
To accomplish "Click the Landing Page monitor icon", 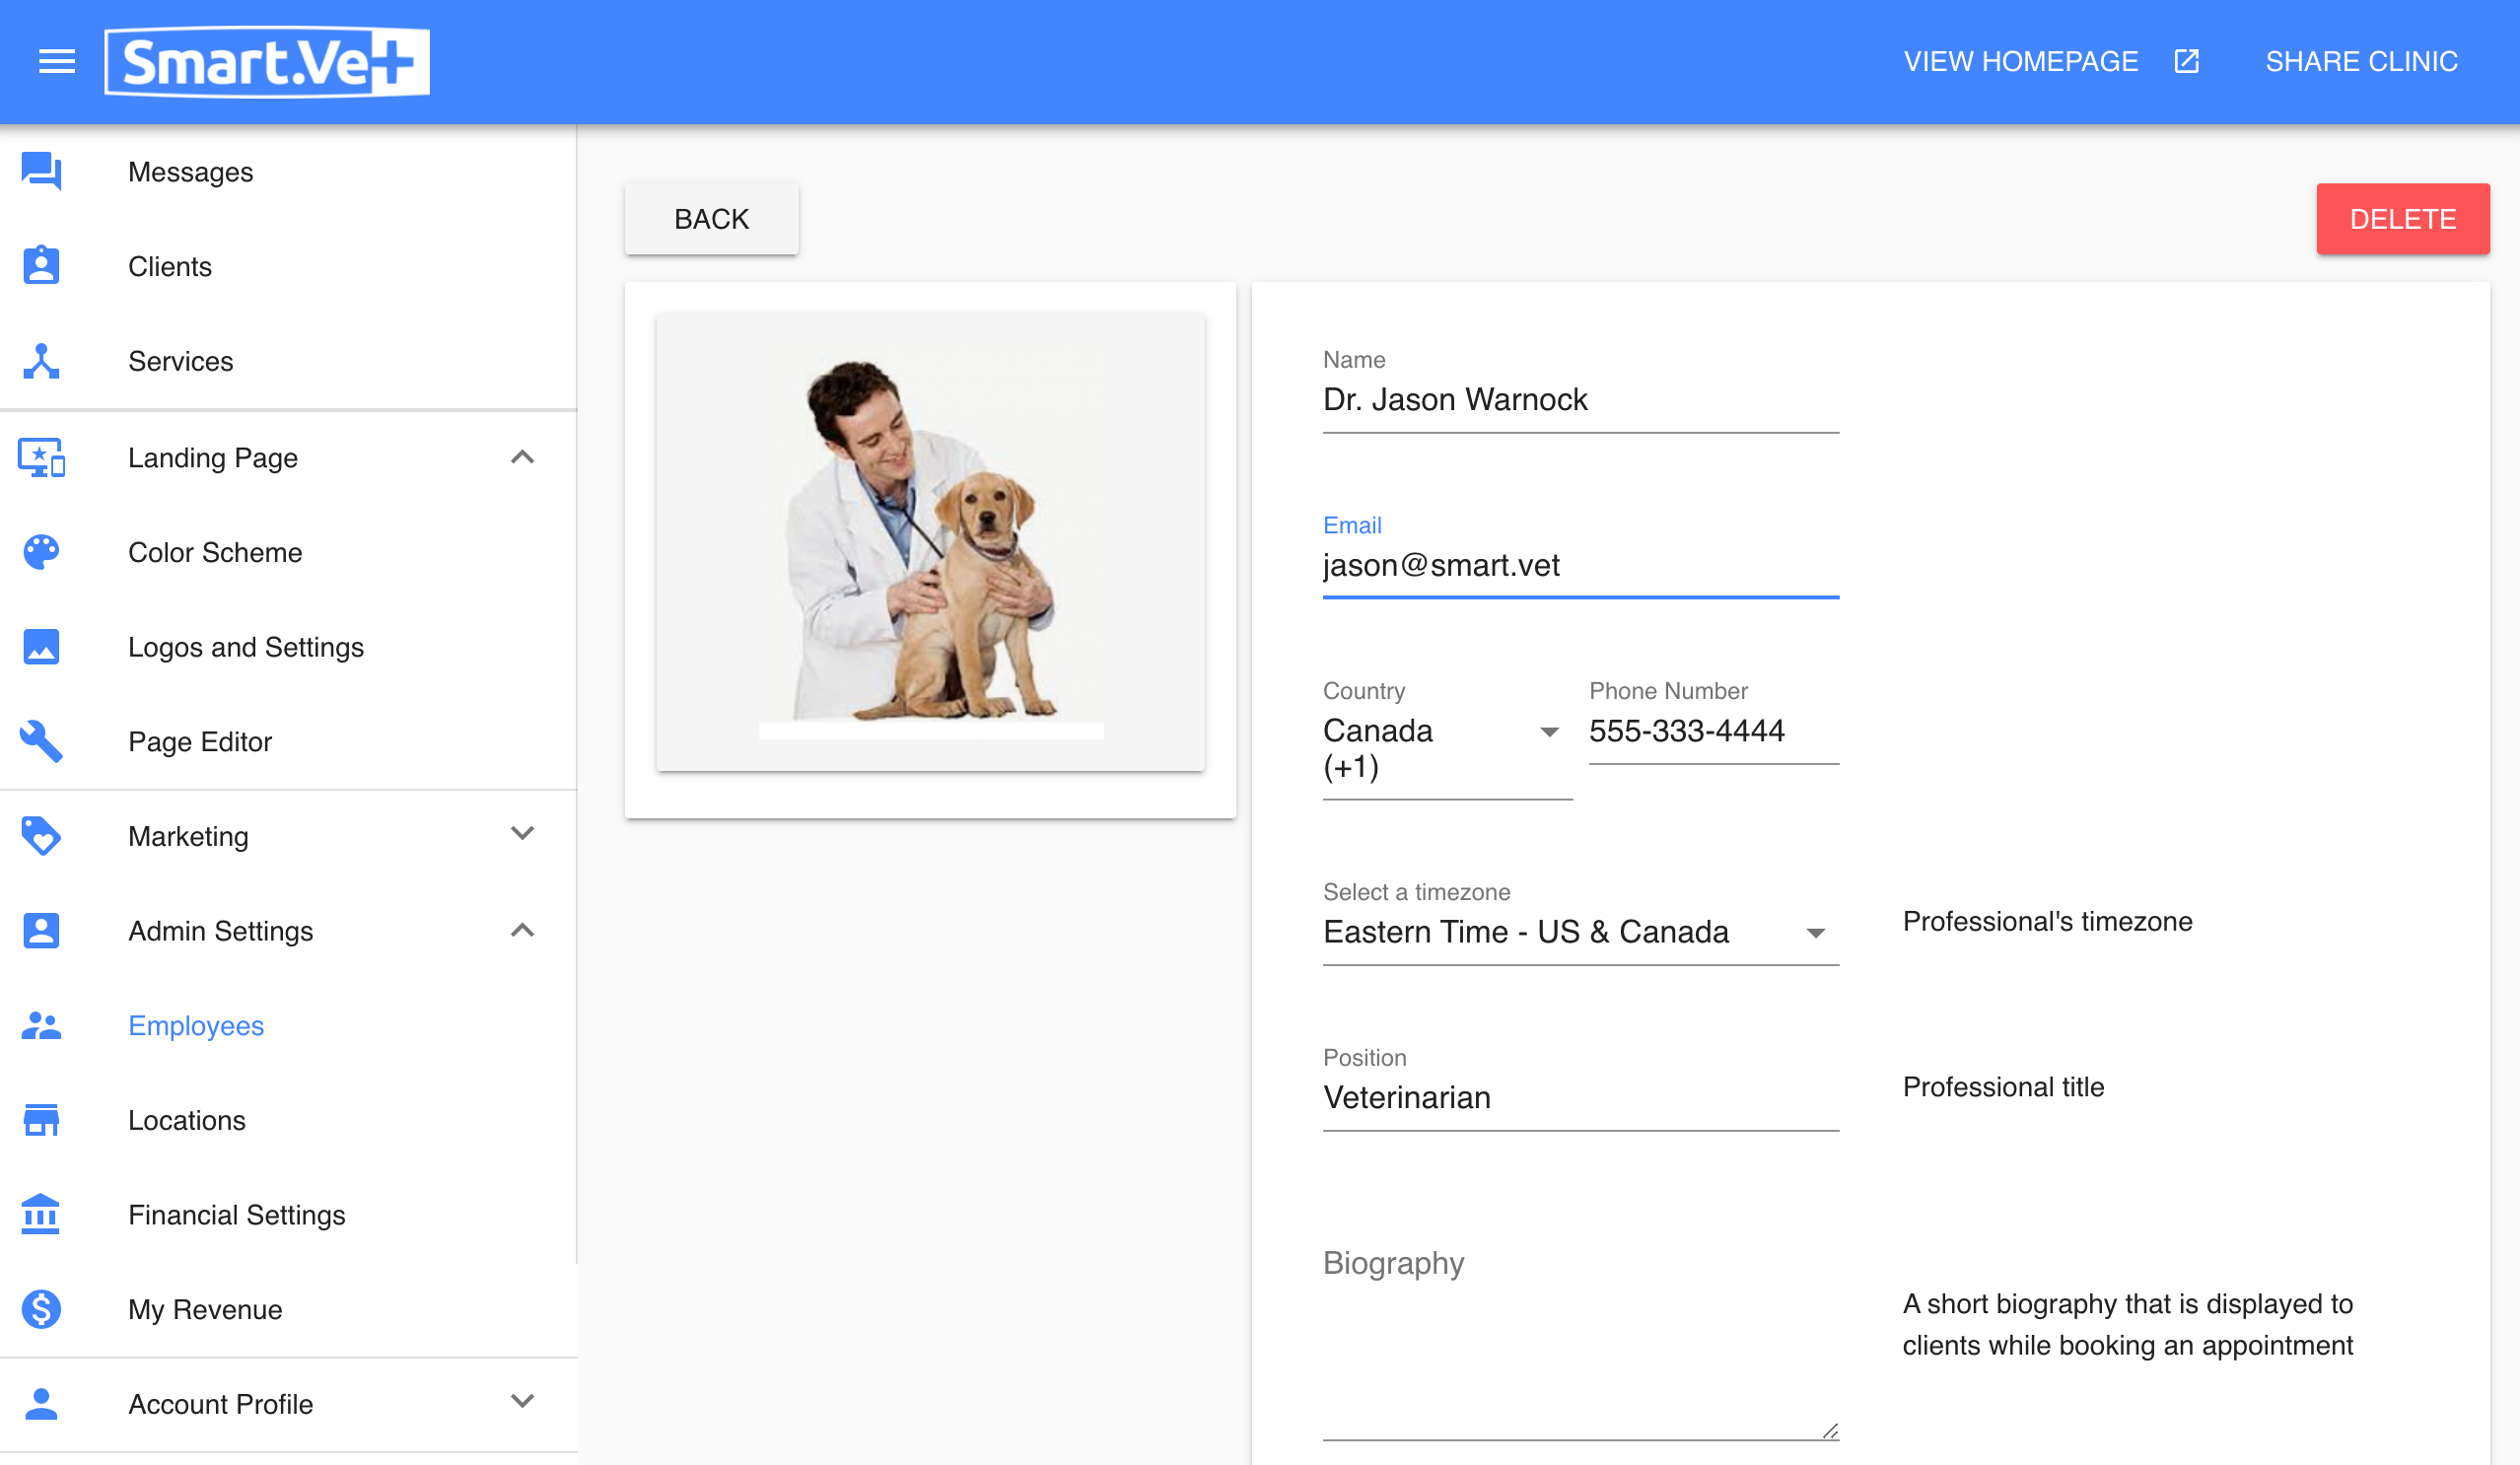I will click(x=41, y=458).
